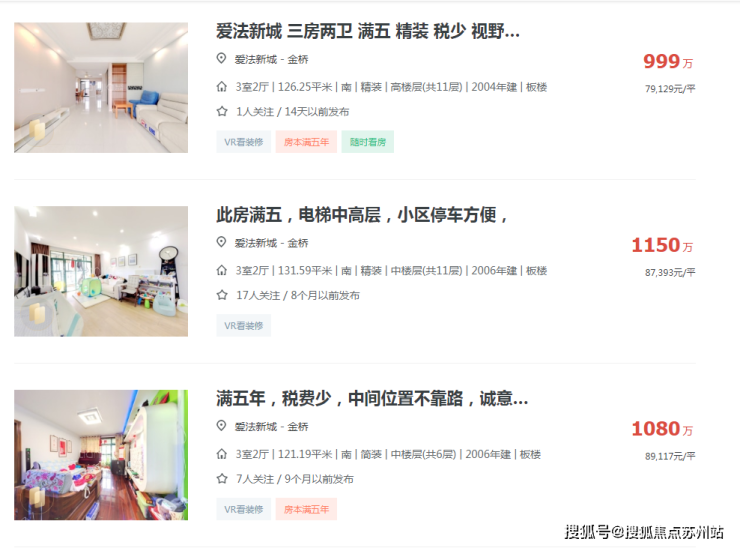Click 随时看房 green tag

pos(368,142)
